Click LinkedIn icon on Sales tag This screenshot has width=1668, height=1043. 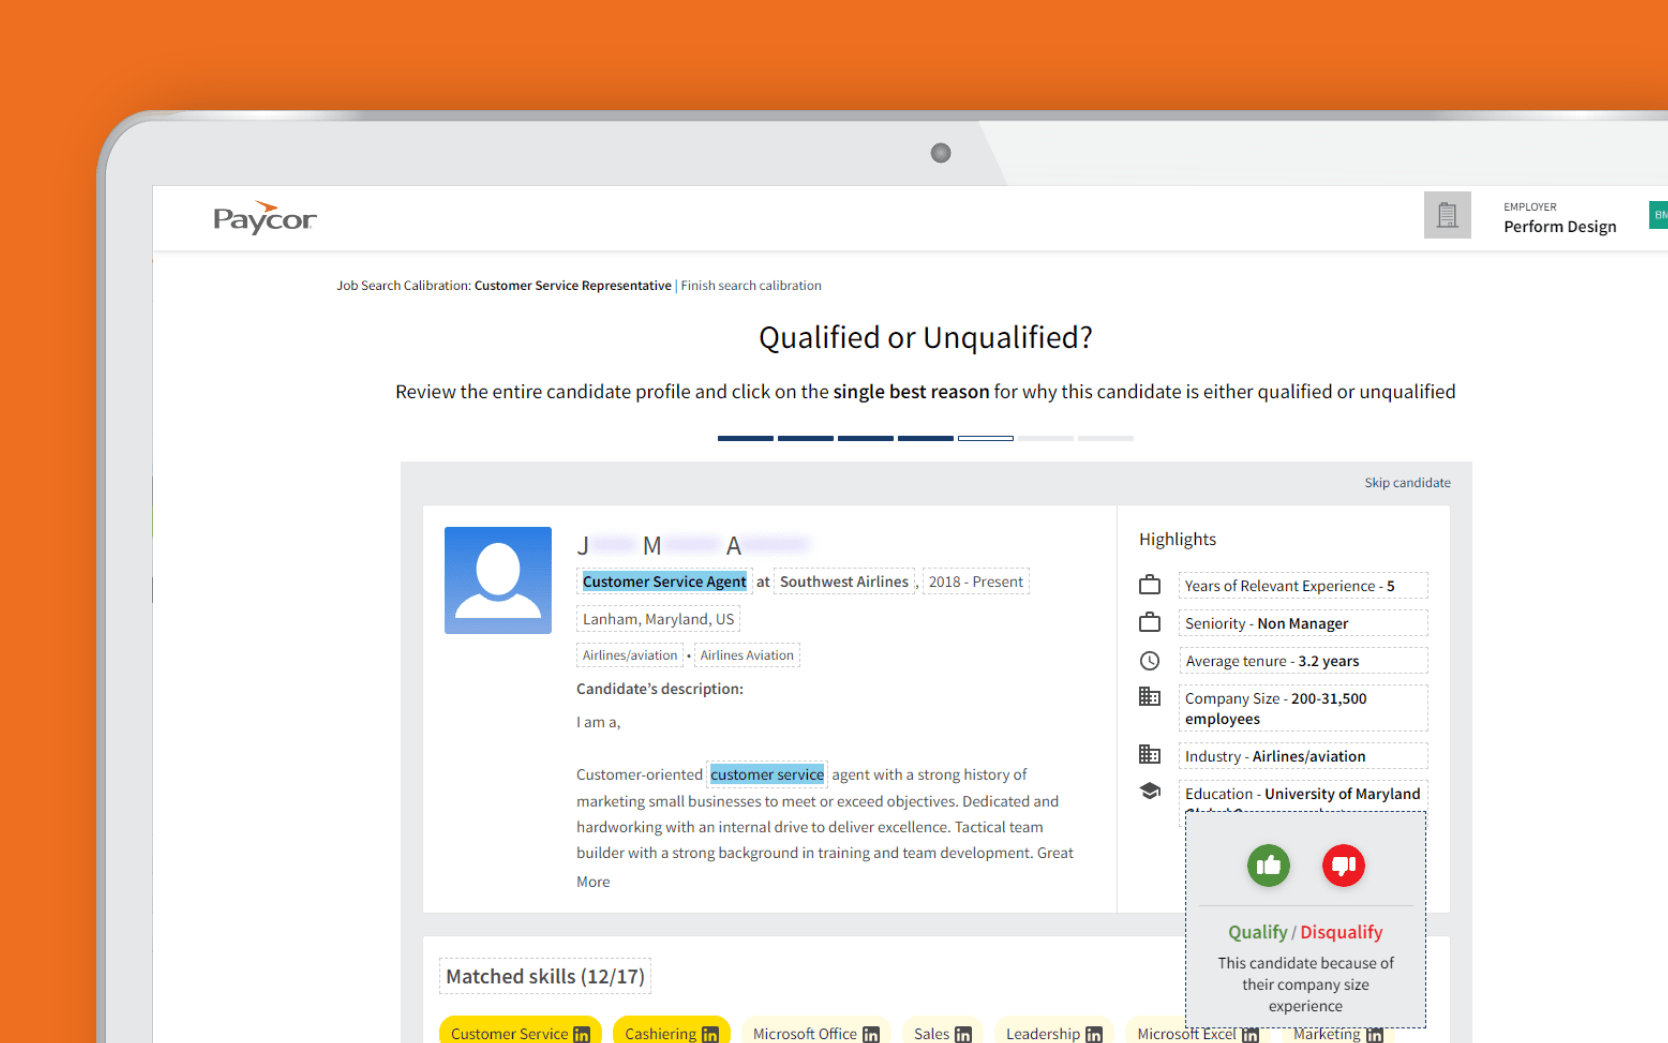[963, 1035]
